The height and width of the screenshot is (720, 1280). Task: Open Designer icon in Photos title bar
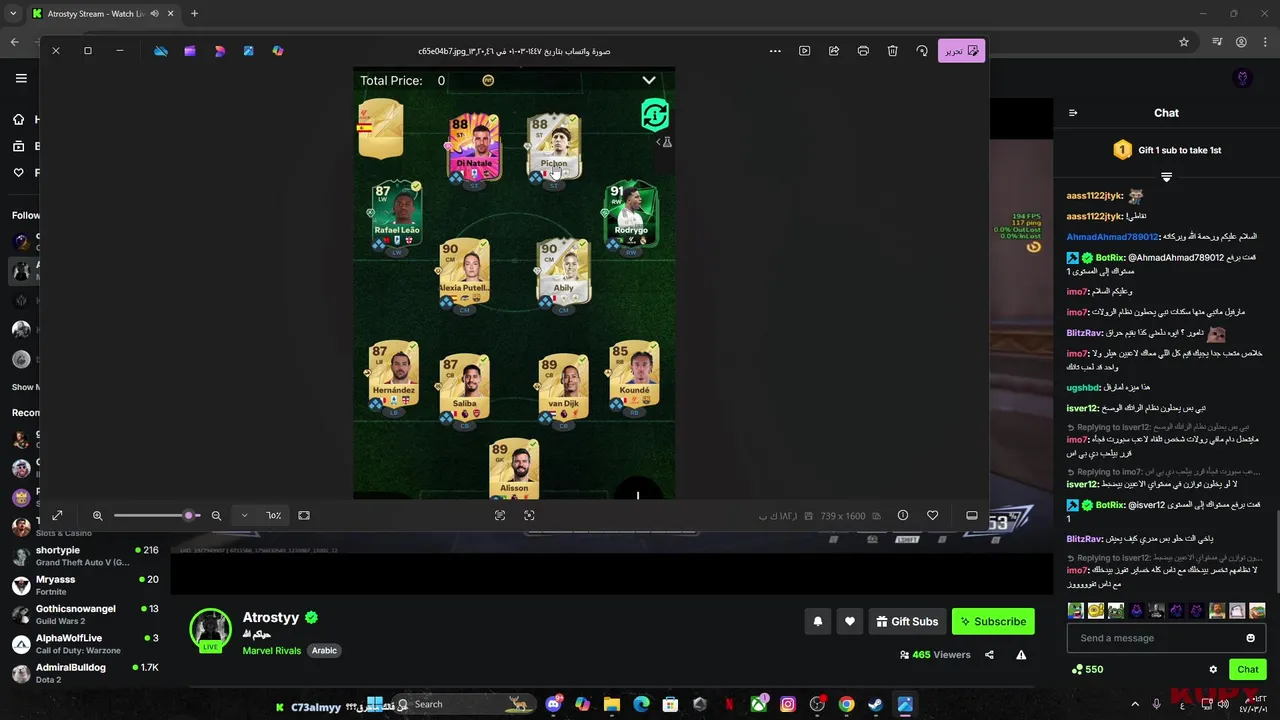[x=219, y=51]
